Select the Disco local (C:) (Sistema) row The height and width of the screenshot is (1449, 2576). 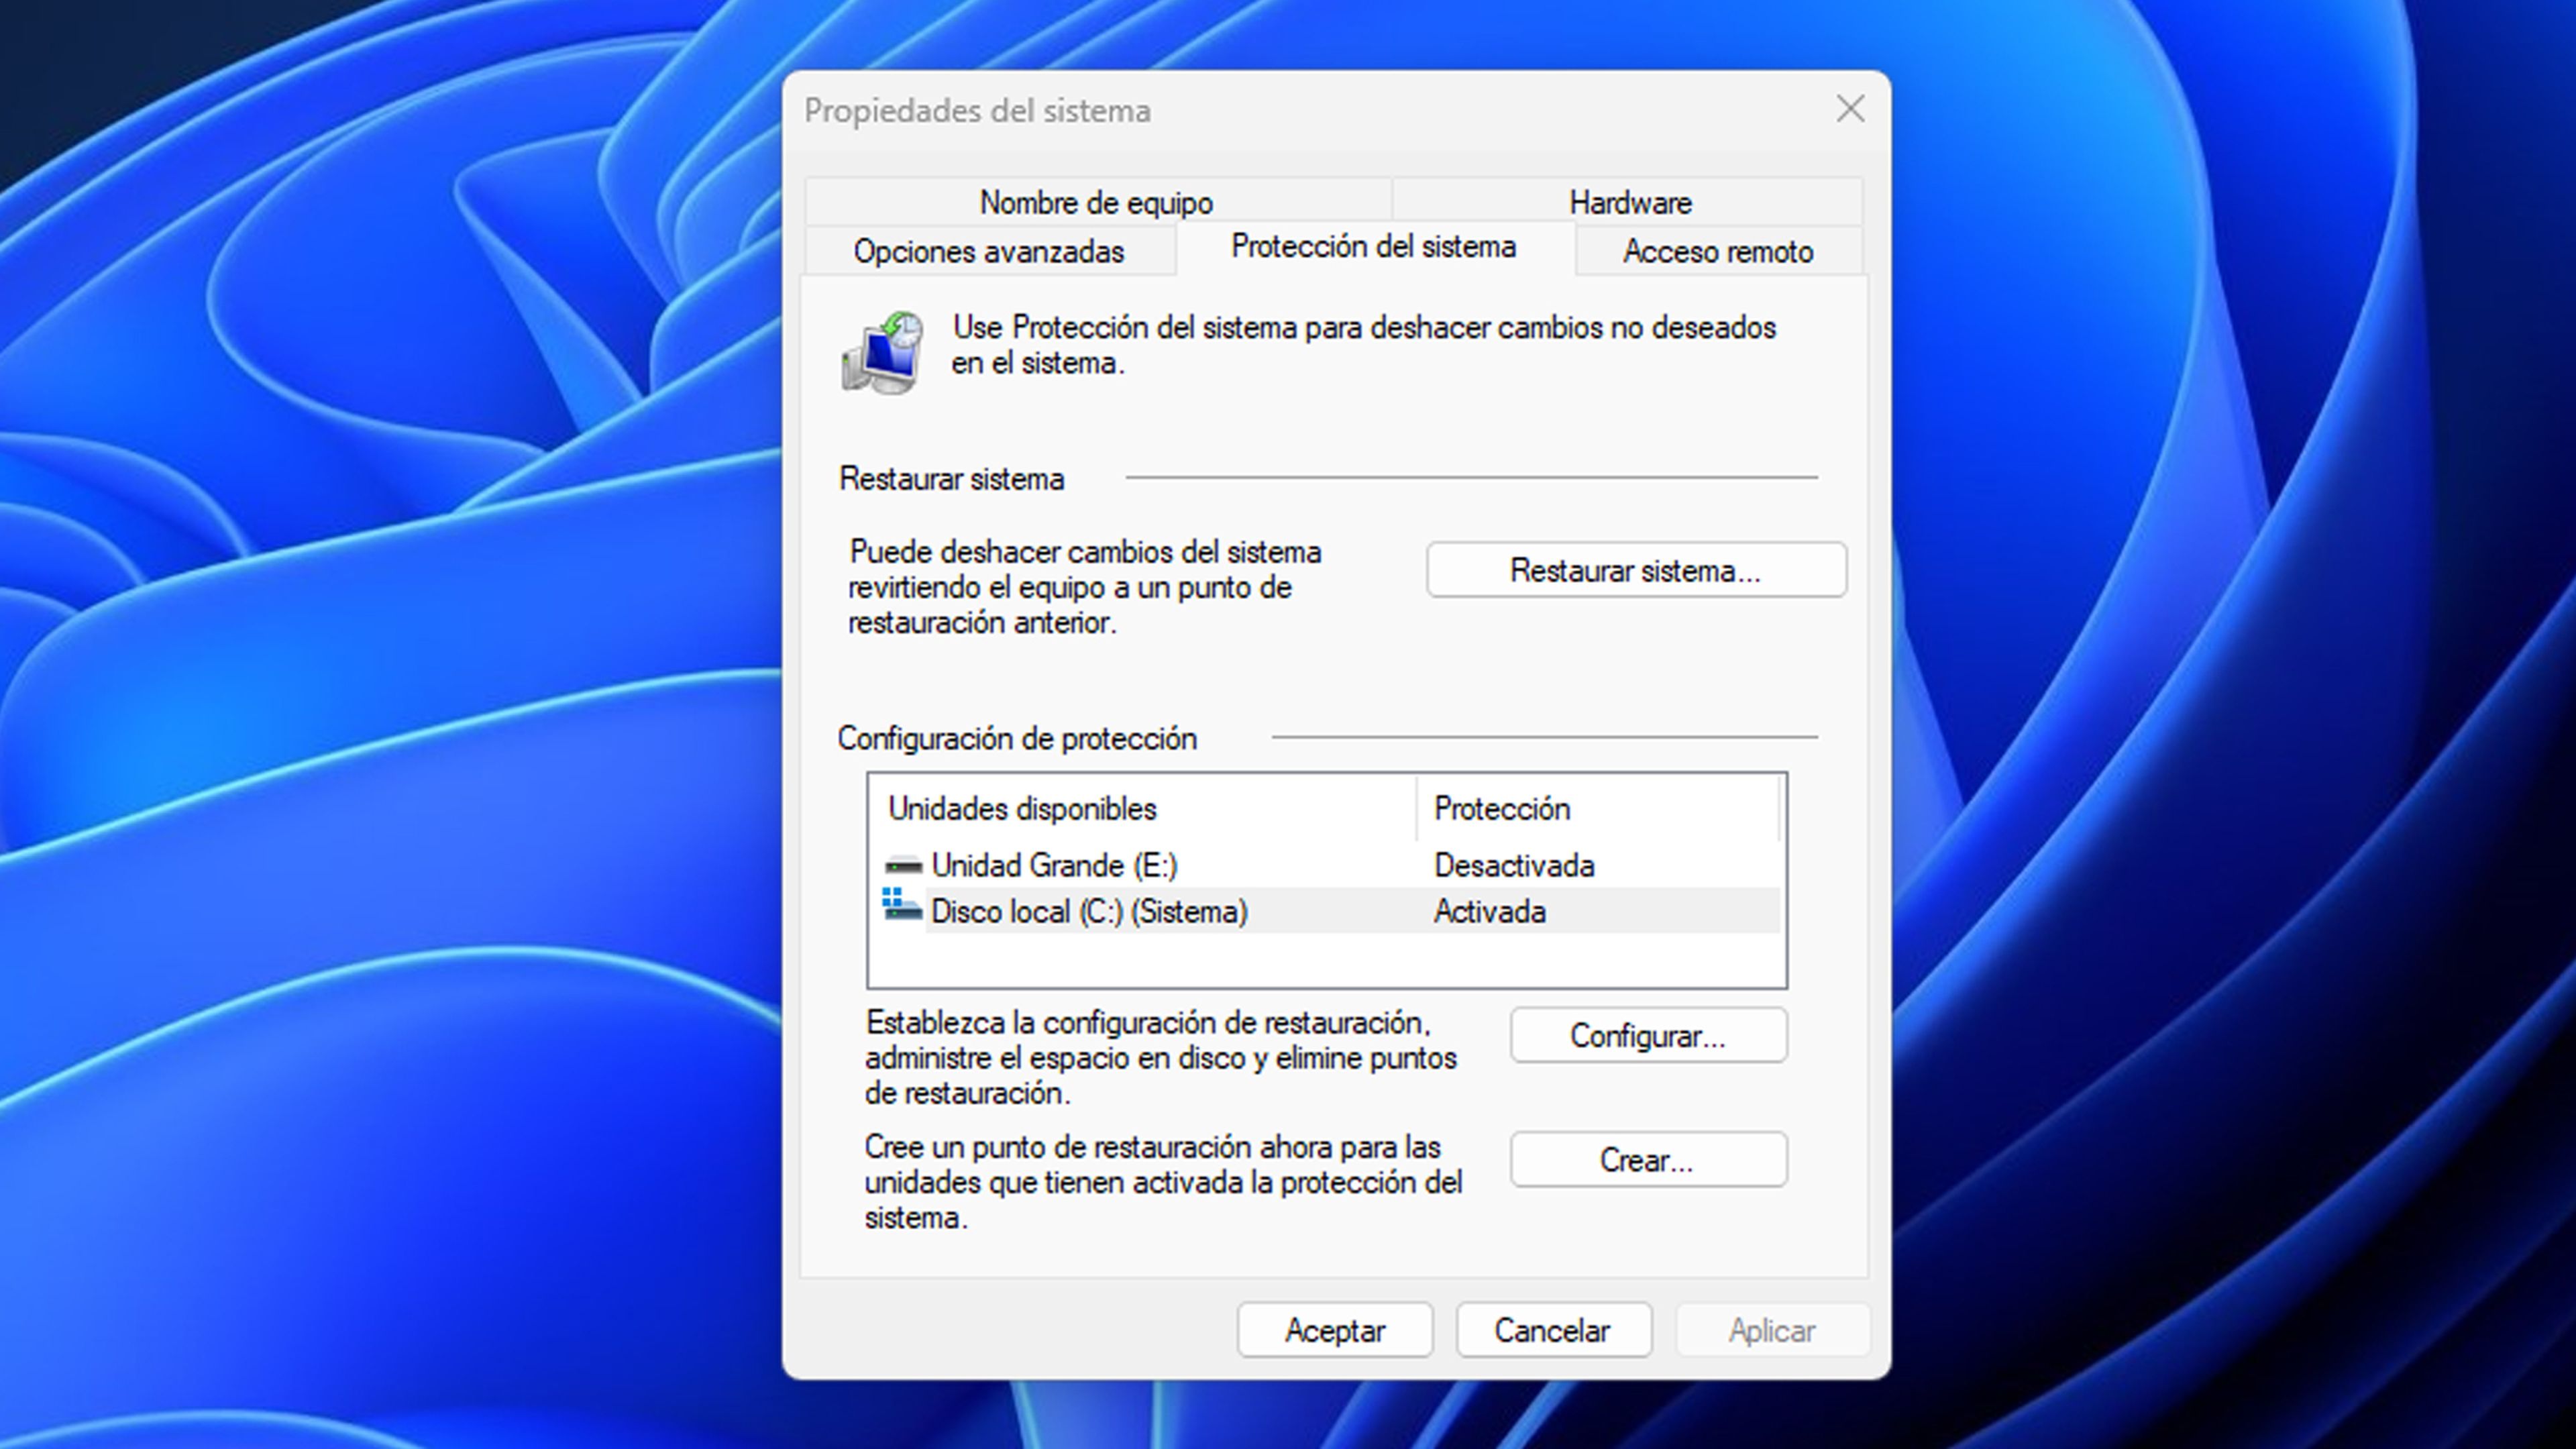pyautogui.click(x=1330, y=911)
